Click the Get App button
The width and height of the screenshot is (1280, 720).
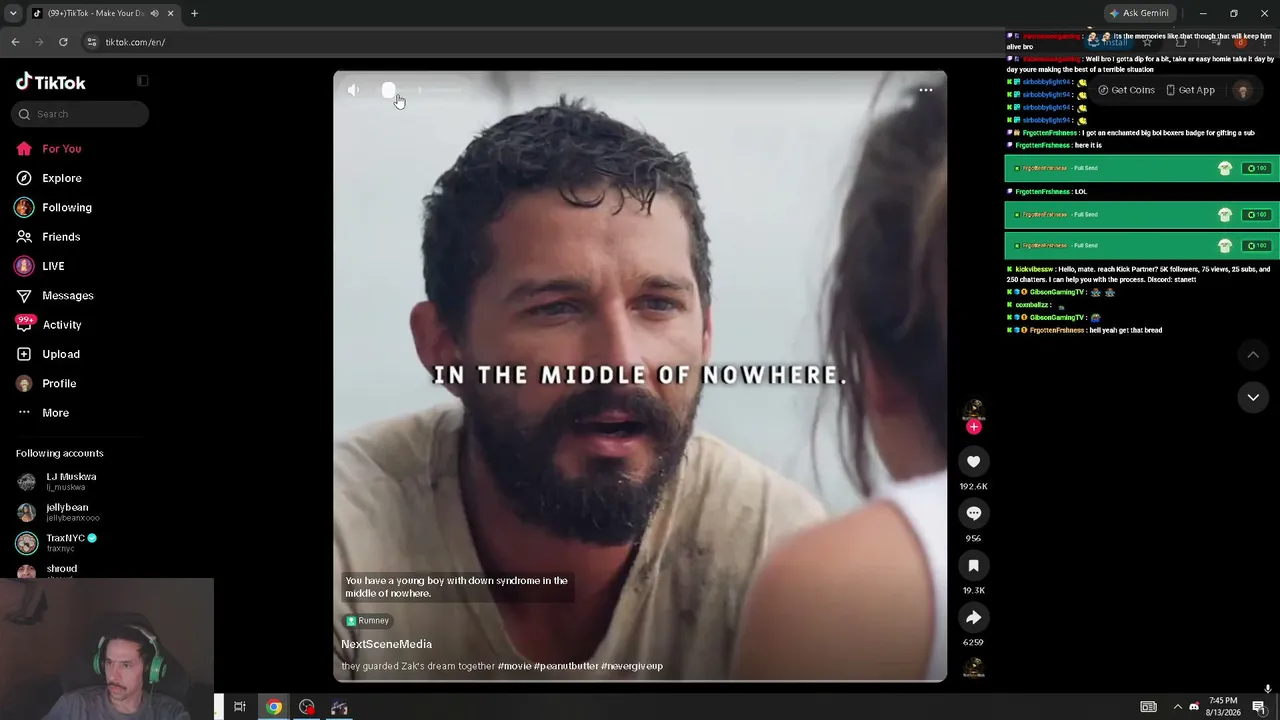click(1191, 90)
